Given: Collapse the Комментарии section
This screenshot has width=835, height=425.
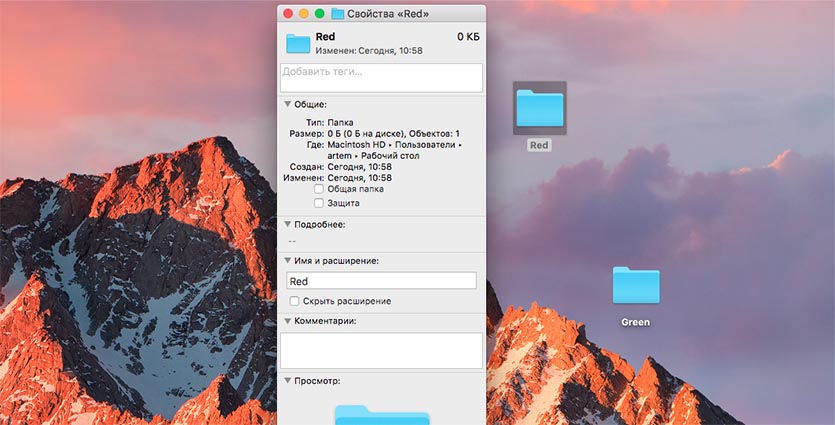Looking at the screenshot, I should (288, 321).
